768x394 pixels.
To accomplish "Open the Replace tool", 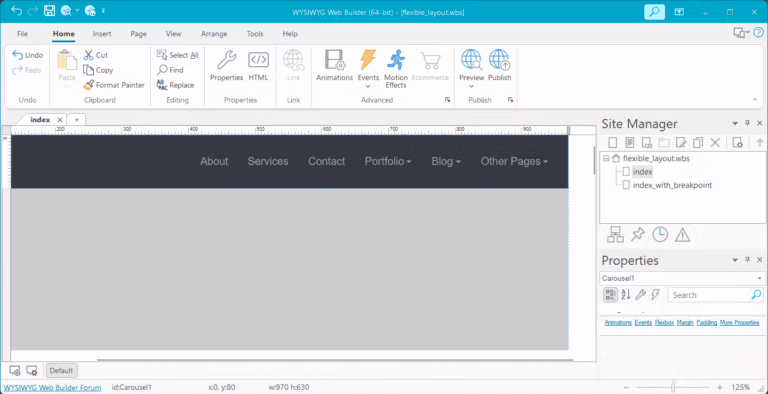I will click(175, 85).
